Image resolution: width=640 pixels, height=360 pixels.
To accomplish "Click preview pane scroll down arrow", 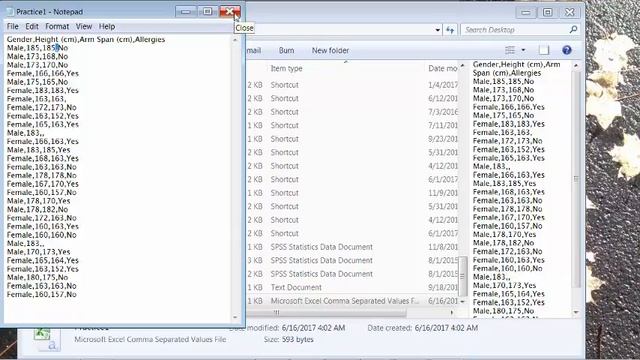I will tap(576, 312).
